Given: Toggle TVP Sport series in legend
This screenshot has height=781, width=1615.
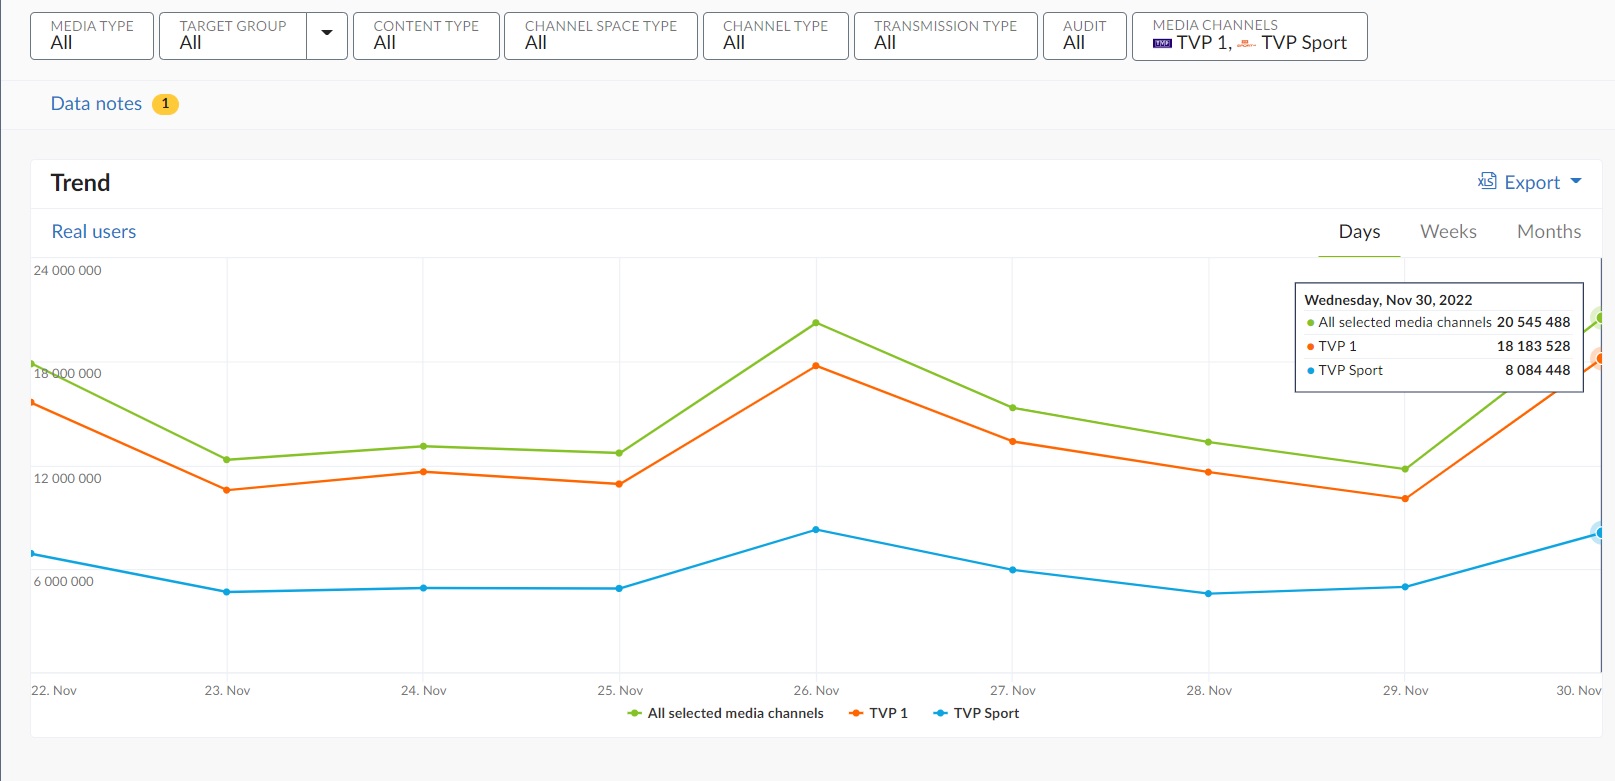Looking at the screenshot, I should tap(976, 713).
